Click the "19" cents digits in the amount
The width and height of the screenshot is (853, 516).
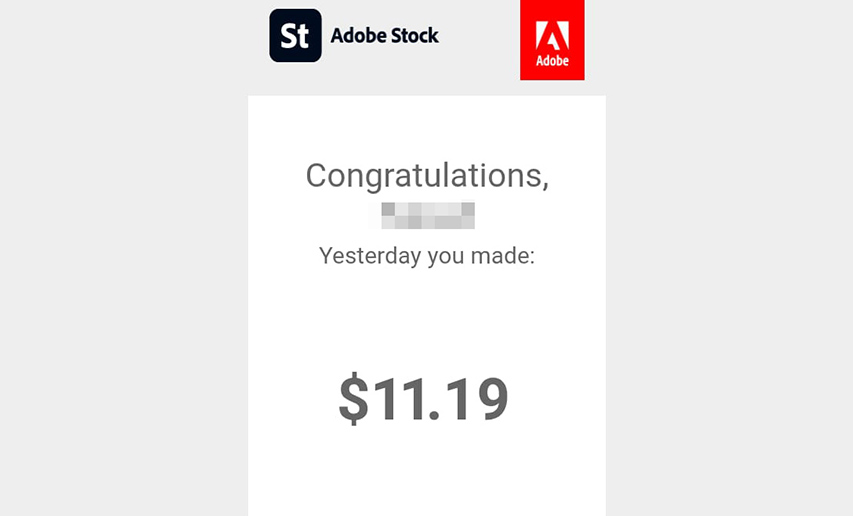click(x=477, y=399)
